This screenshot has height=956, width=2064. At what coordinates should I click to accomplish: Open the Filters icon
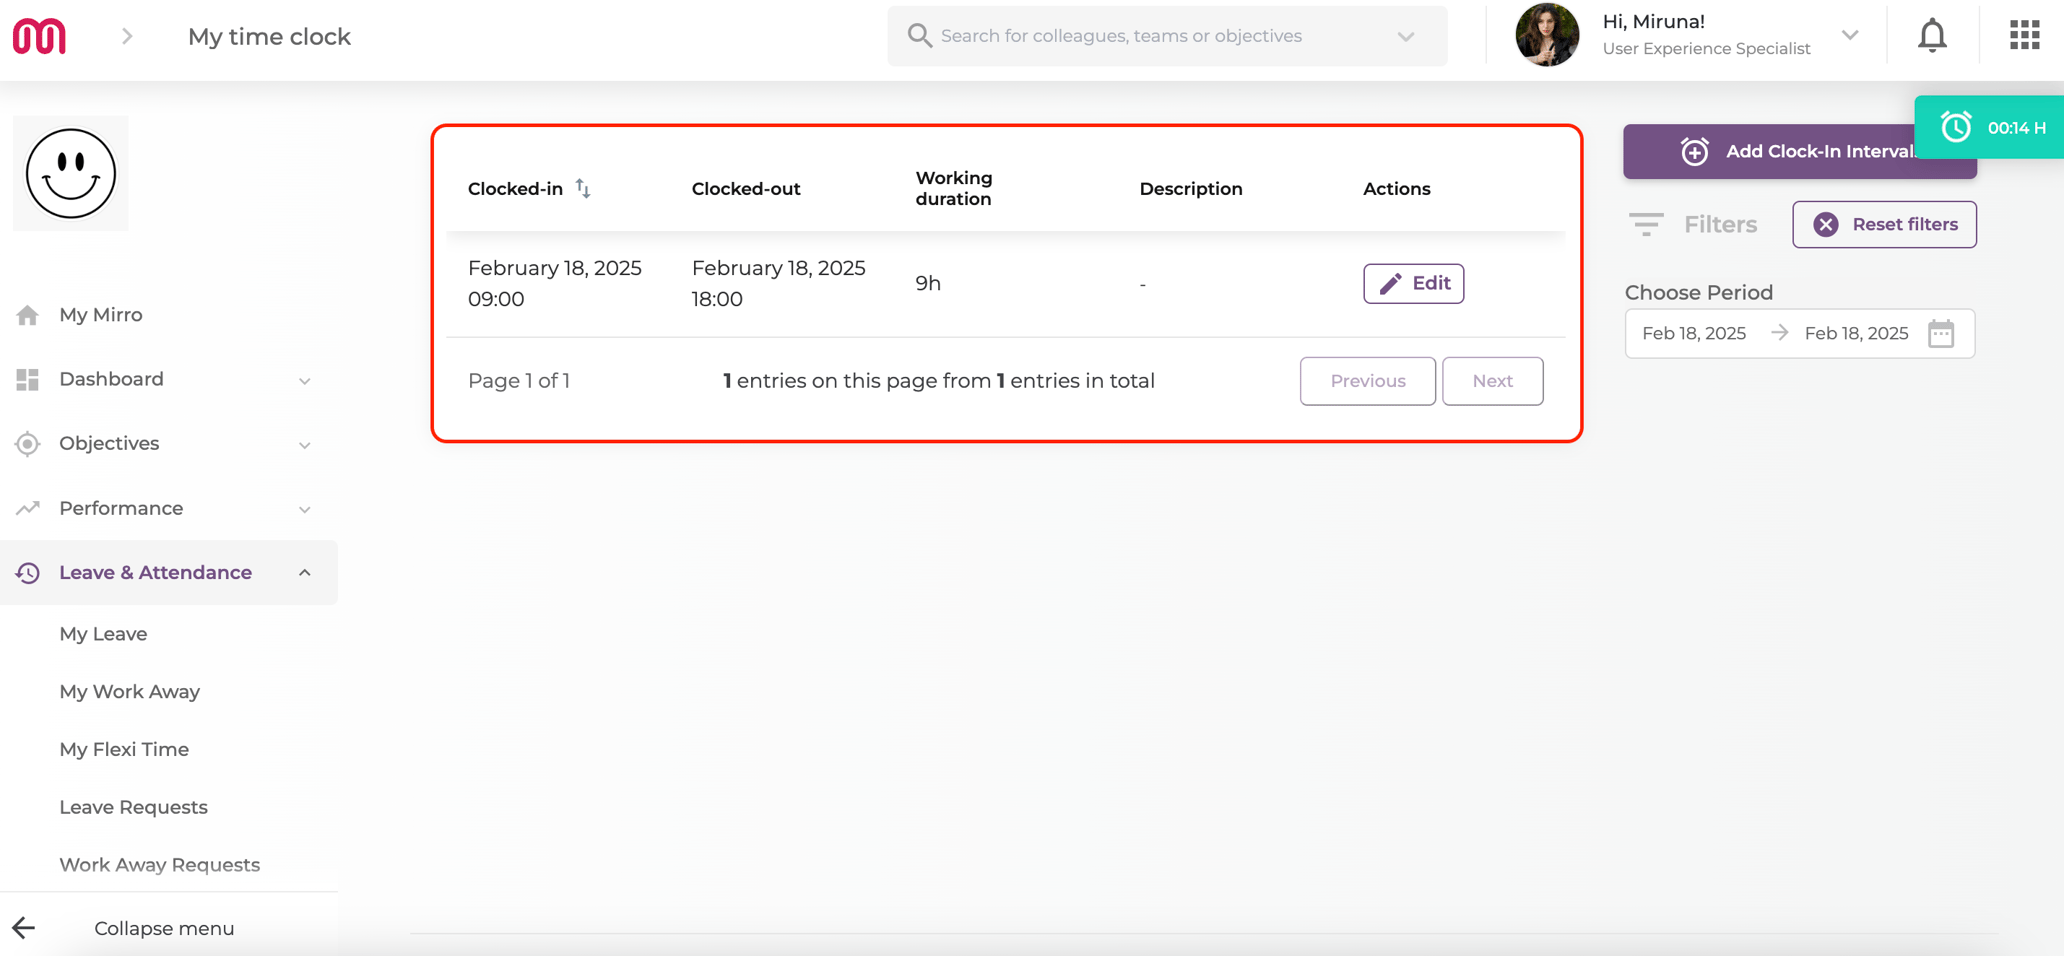coord(1645,224)
